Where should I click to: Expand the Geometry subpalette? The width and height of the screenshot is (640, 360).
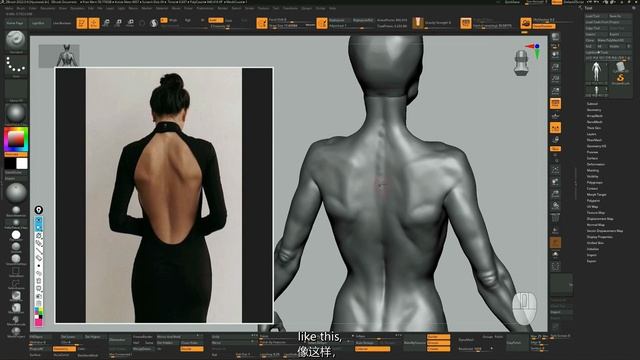coord(594,110)
